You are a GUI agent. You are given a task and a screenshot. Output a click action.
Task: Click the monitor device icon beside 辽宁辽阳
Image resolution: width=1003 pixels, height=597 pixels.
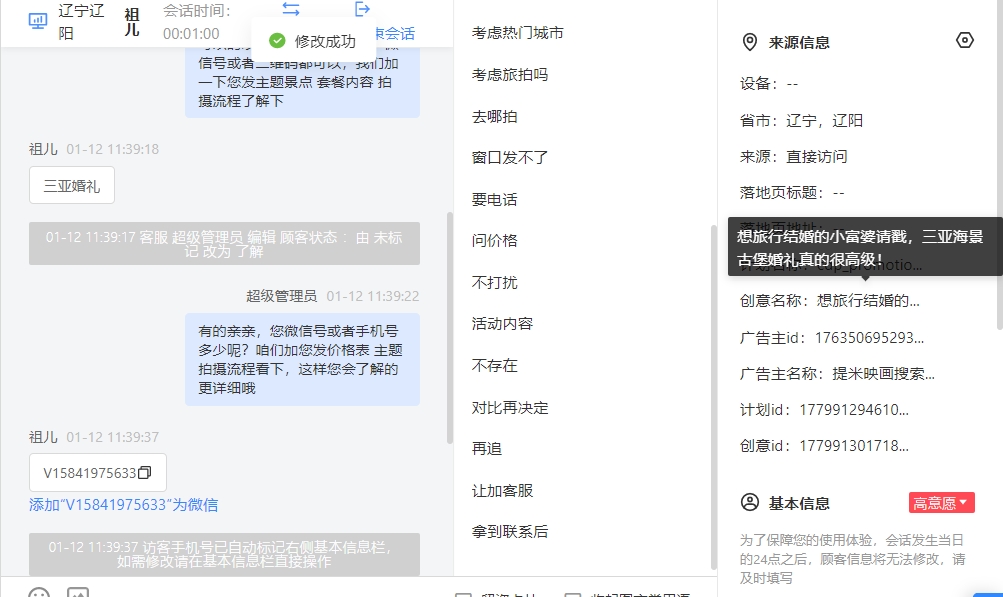[x=38, y=21]
